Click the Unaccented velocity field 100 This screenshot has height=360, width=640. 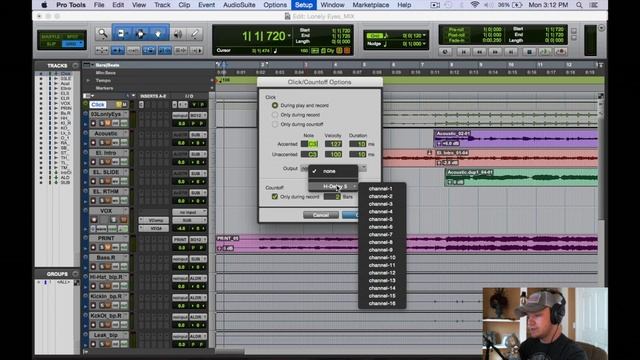click(333, 154)
